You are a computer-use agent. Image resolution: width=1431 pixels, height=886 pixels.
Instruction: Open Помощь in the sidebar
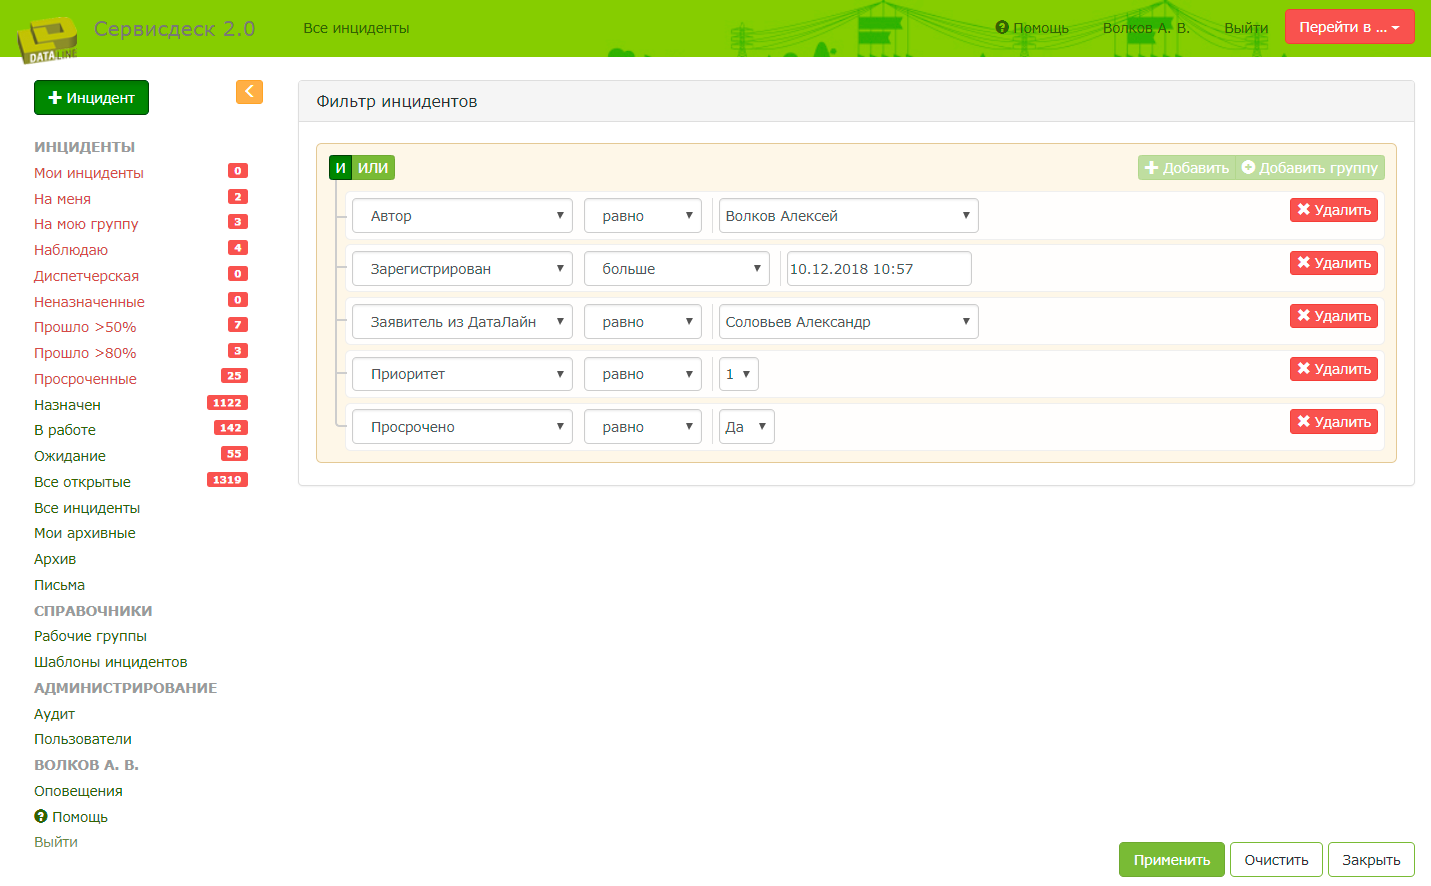(71, 817)
